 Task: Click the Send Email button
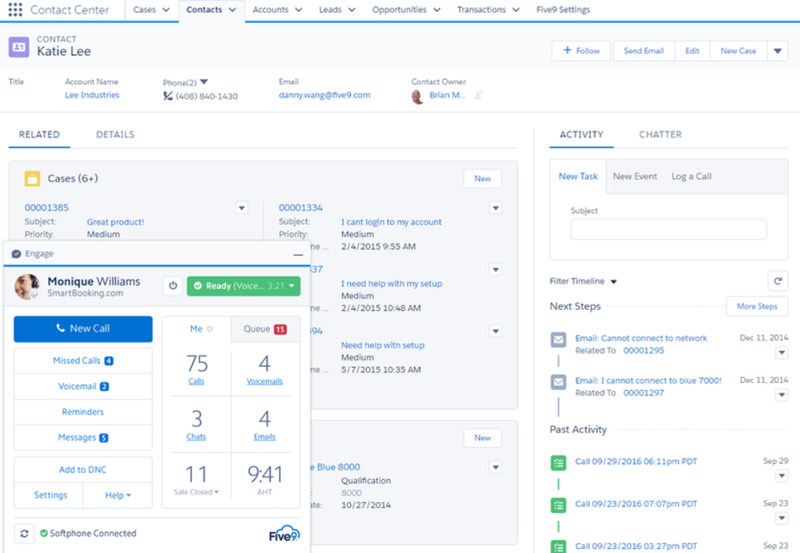[x=643, y=51]
